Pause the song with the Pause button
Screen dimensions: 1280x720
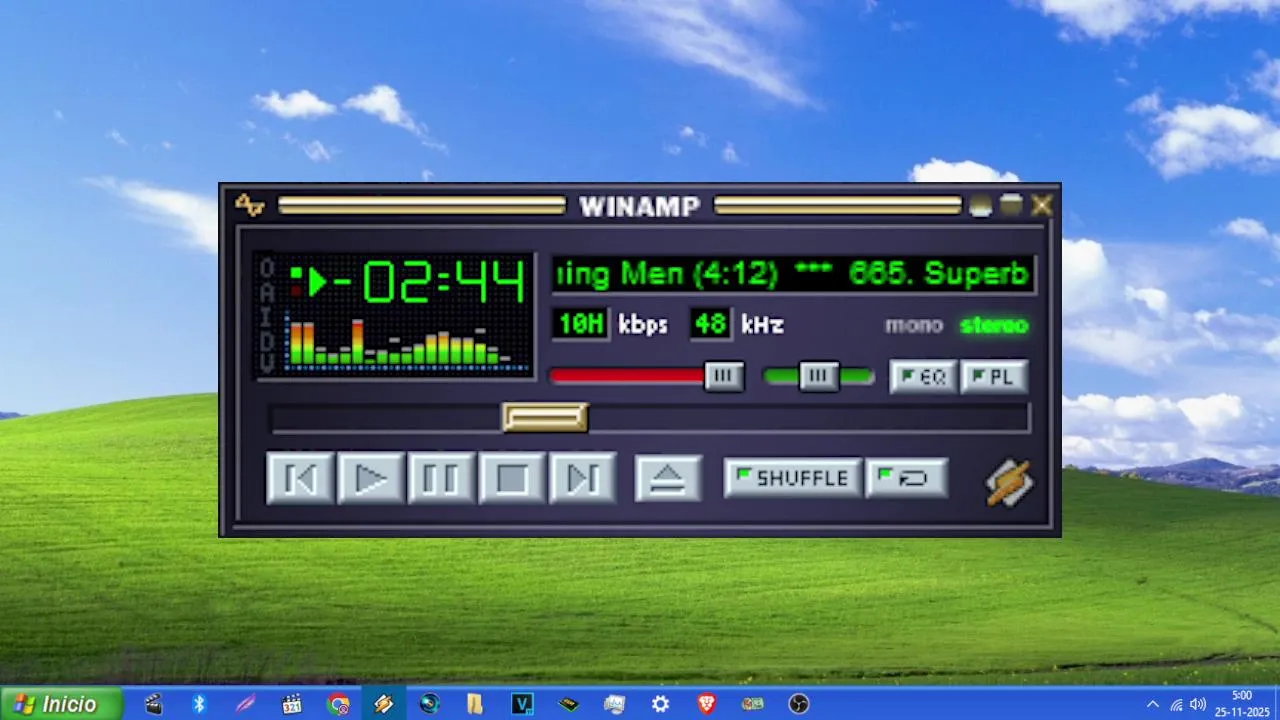[x=441, y=478]
